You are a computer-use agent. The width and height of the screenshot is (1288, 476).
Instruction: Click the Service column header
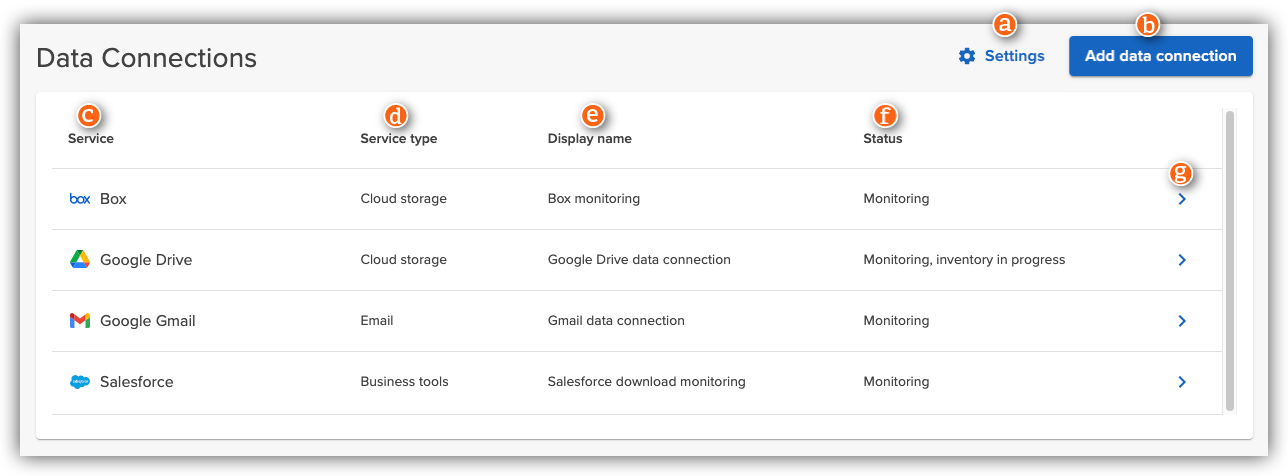[x=91, y=139]
